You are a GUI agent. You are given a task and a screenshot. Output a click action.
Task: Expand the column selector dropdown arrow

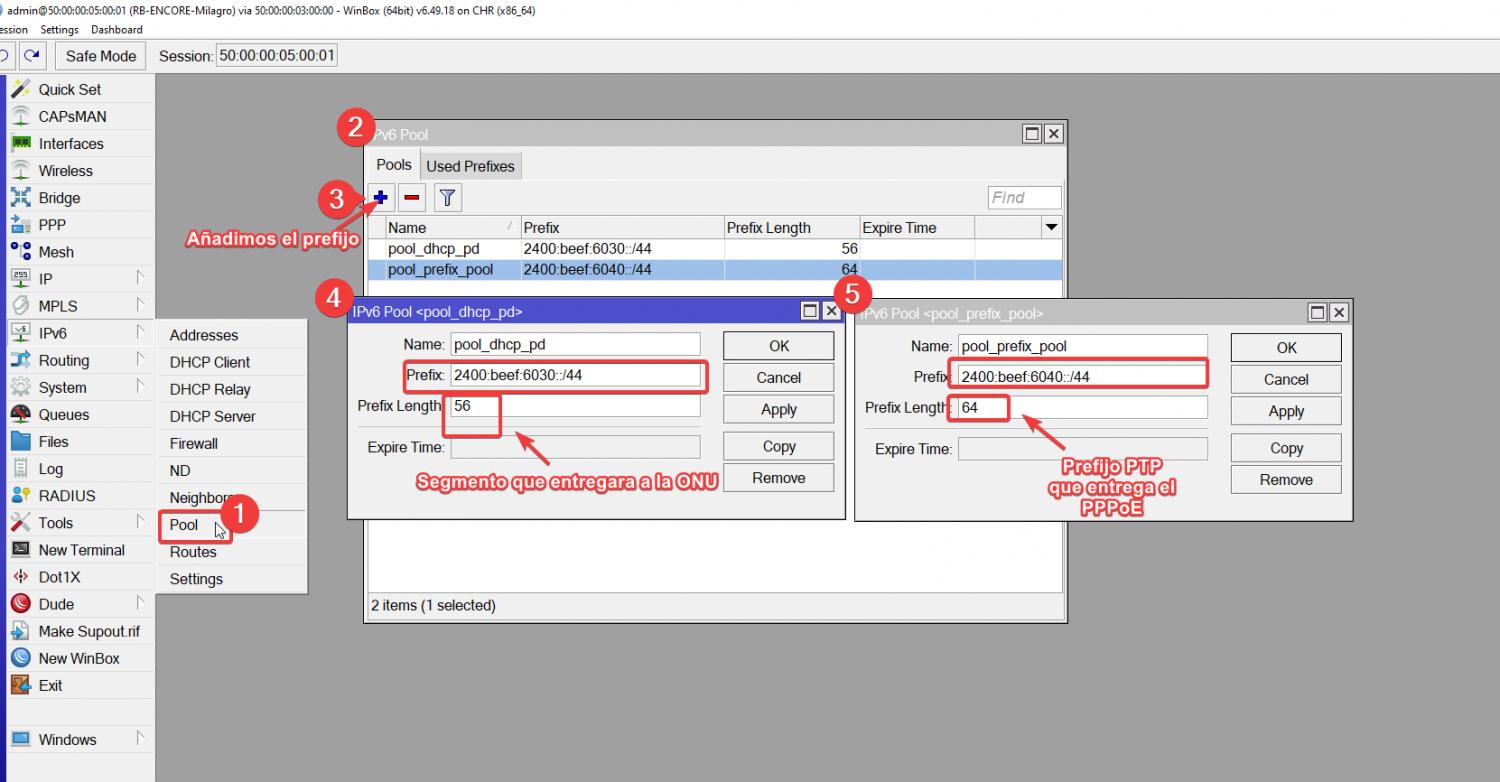1051,228
